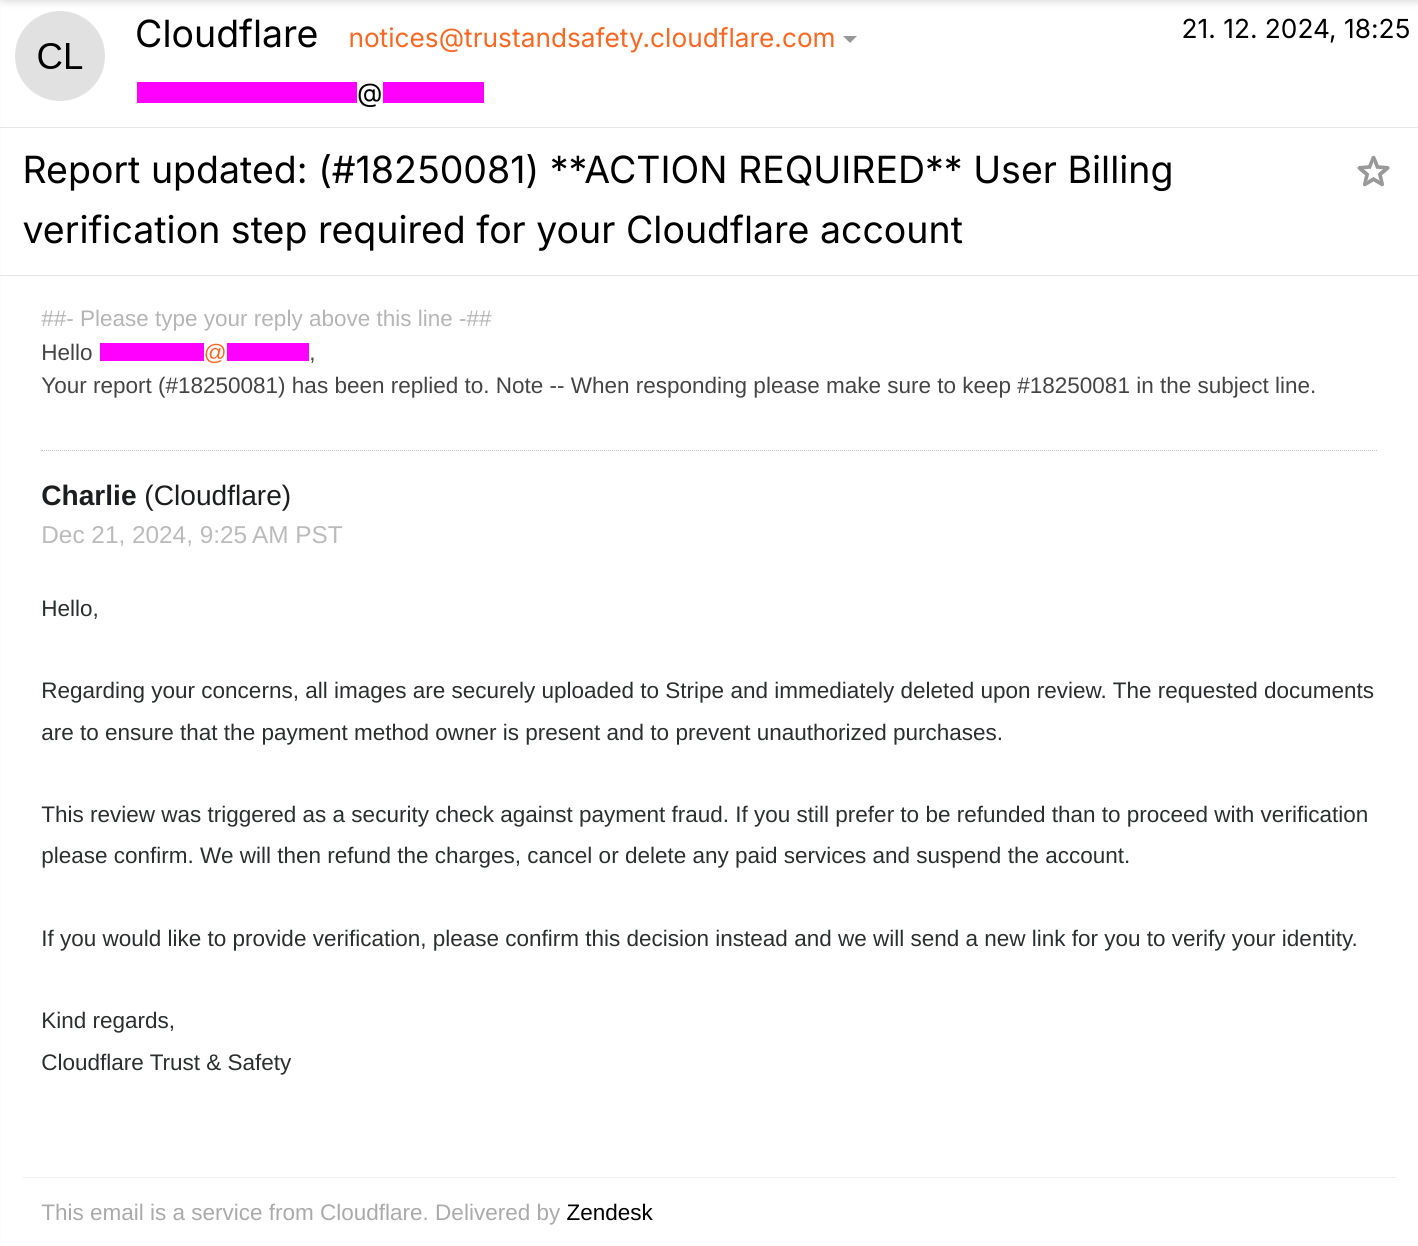Click the Cloudflare sender name
The image size is (1418, 1246).
coord(226,35)
